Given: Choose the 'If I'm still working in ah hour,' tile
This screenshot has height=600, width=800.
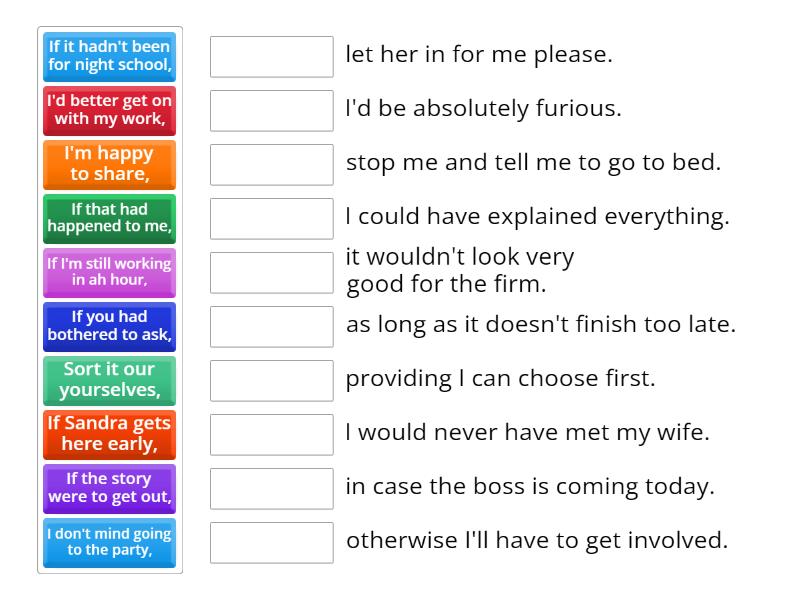Looking at the screenshot, I should pos(109,272).
